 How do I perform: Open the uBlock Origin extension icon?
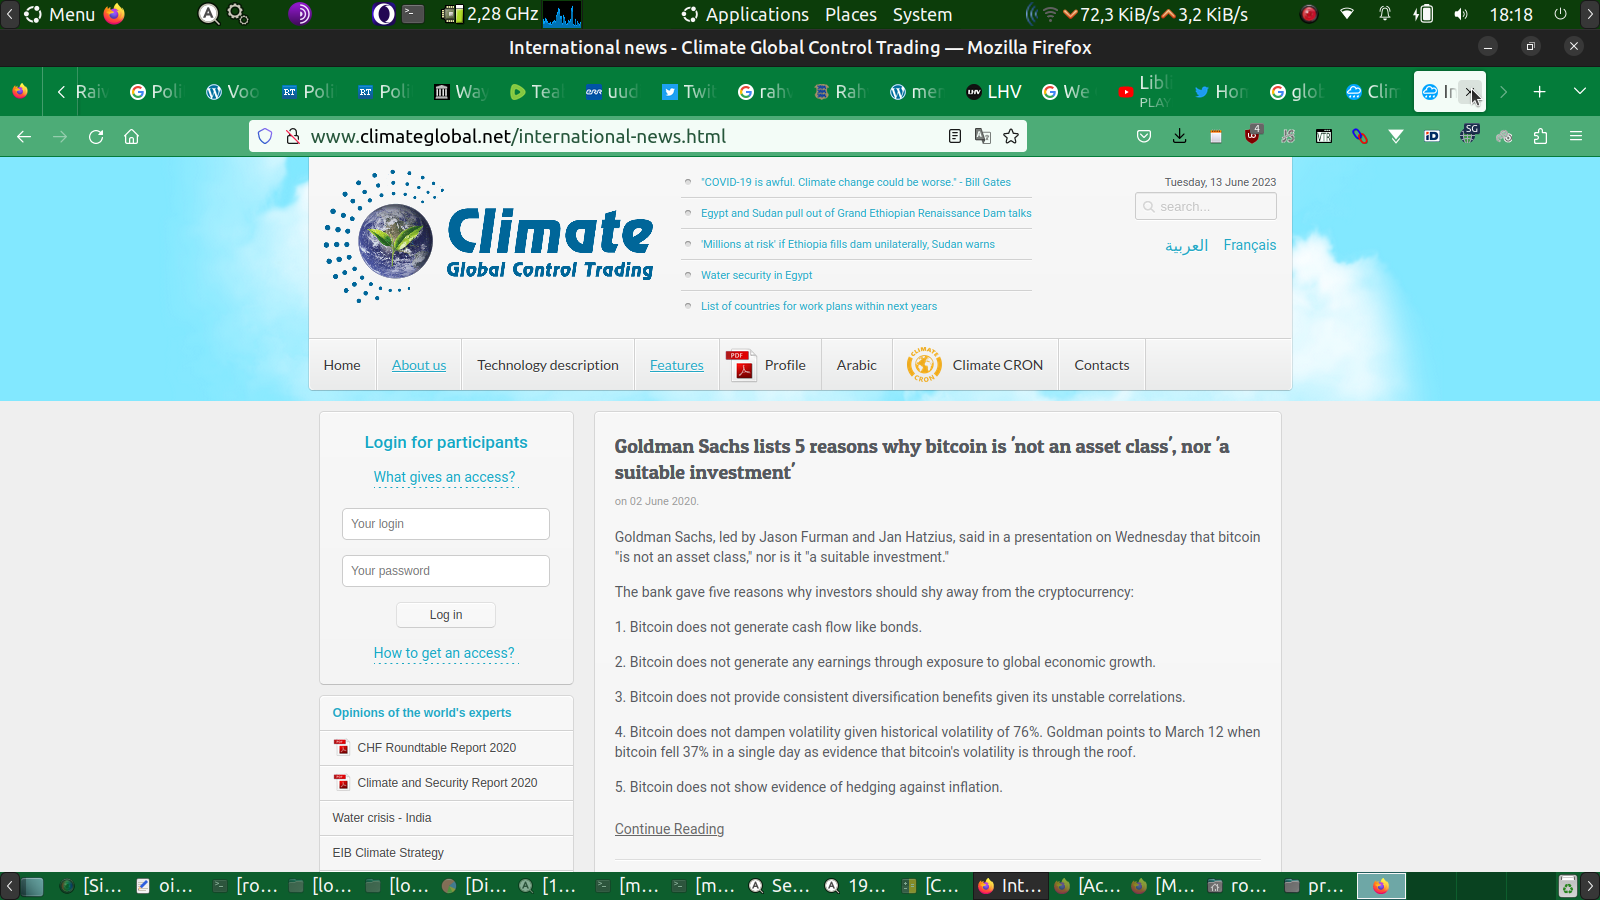coord(1252,135)
